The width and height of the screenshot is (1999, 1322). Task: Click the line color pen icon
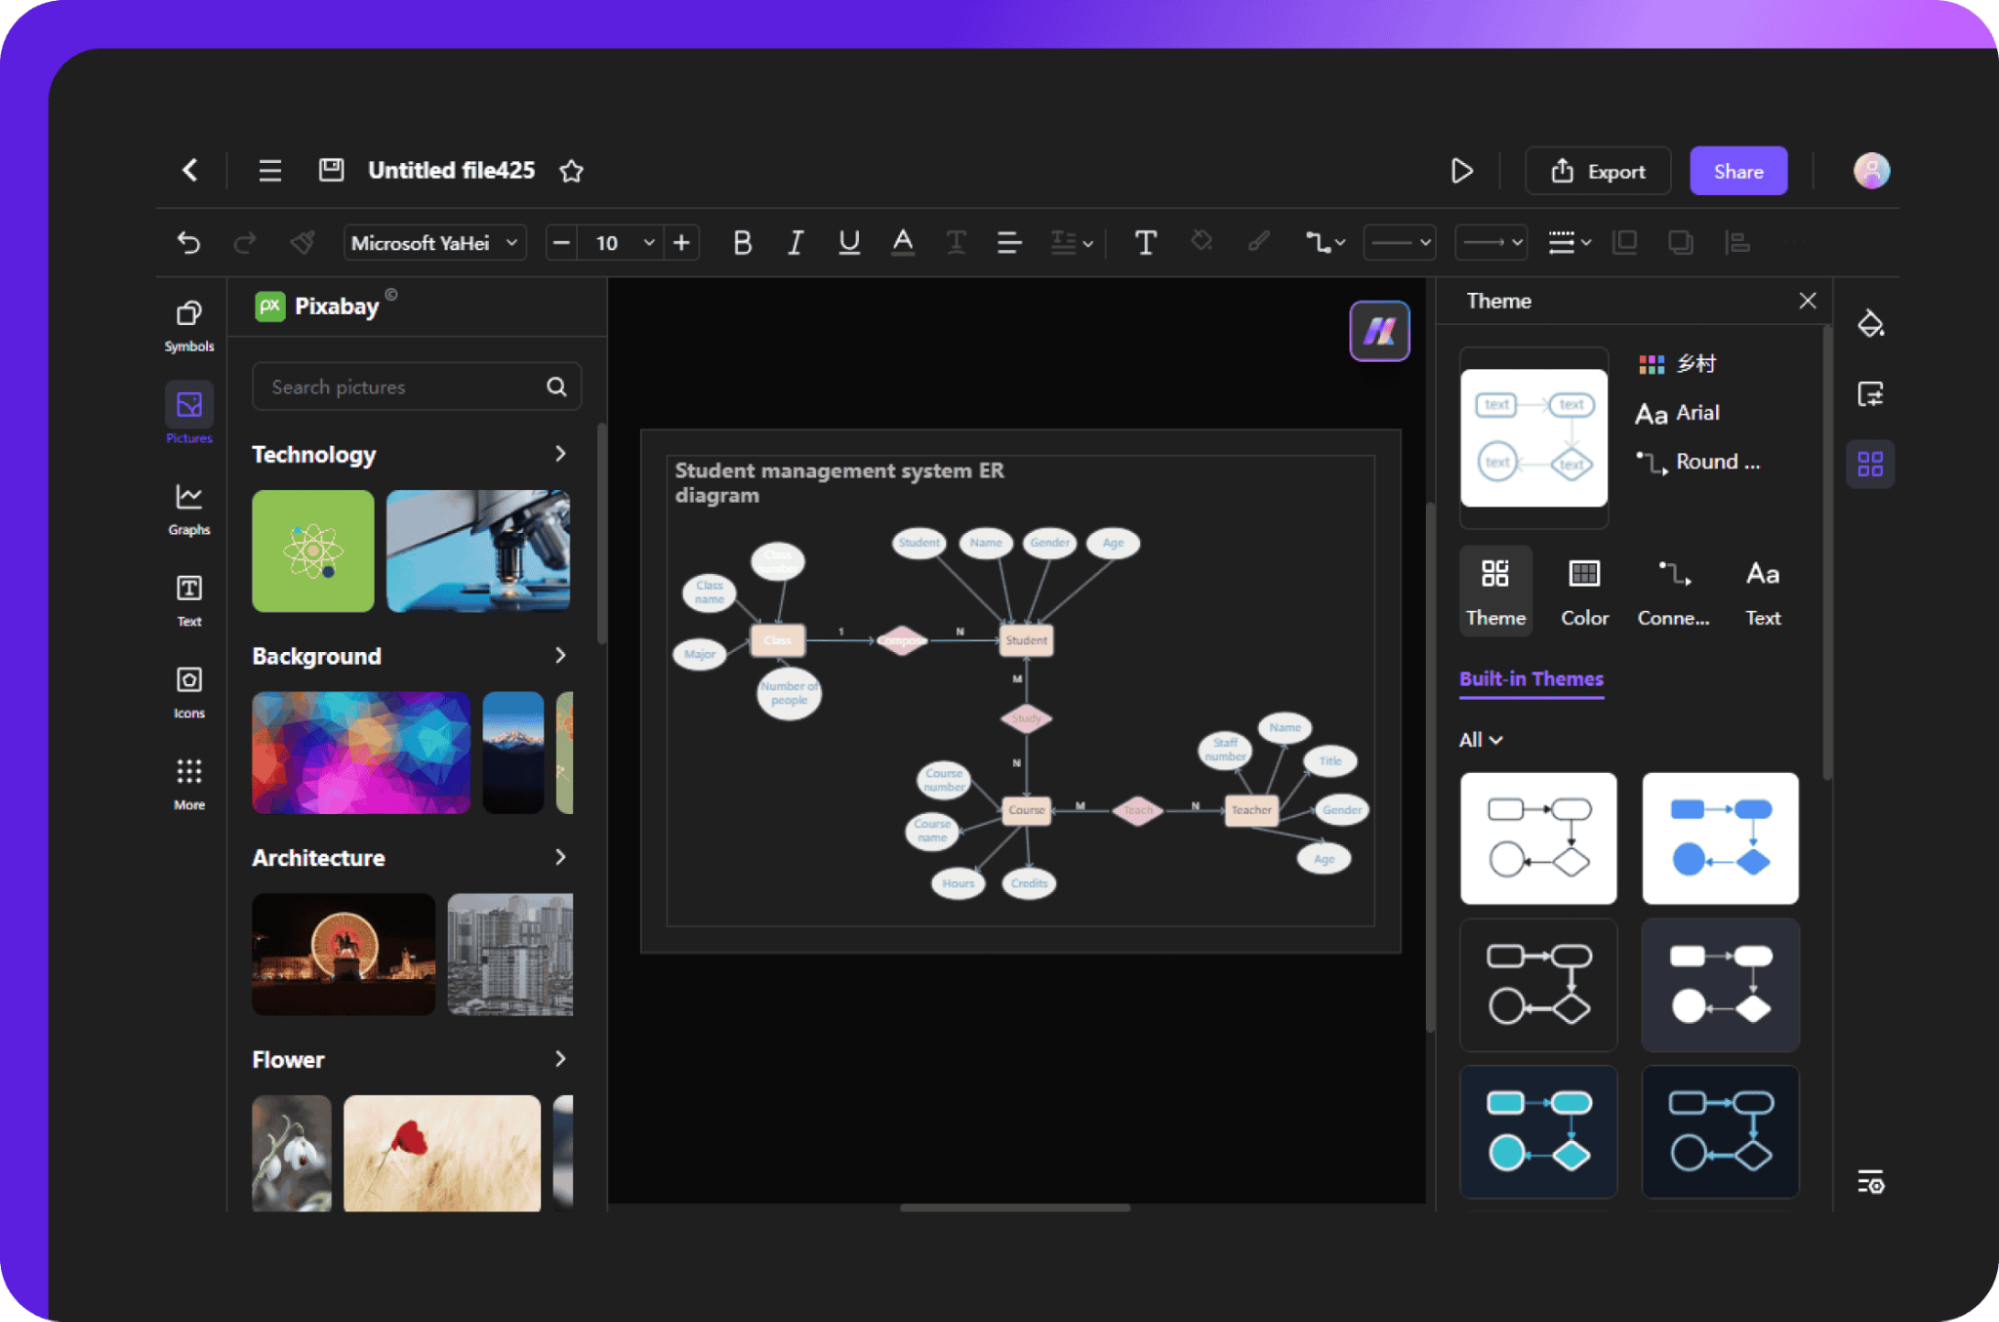1259,242
